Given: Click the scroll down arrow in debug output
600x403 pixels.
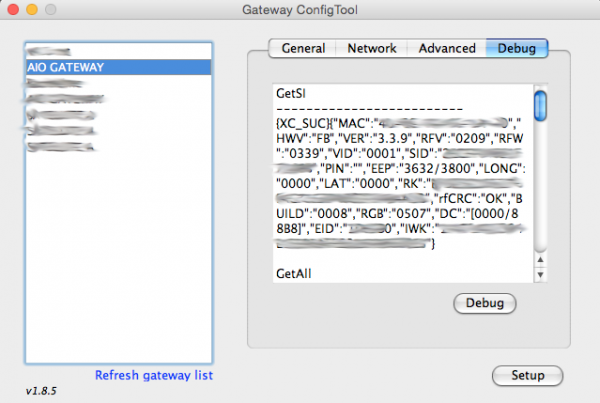Looking at the screenshot, I should click(x=540, y=273).
